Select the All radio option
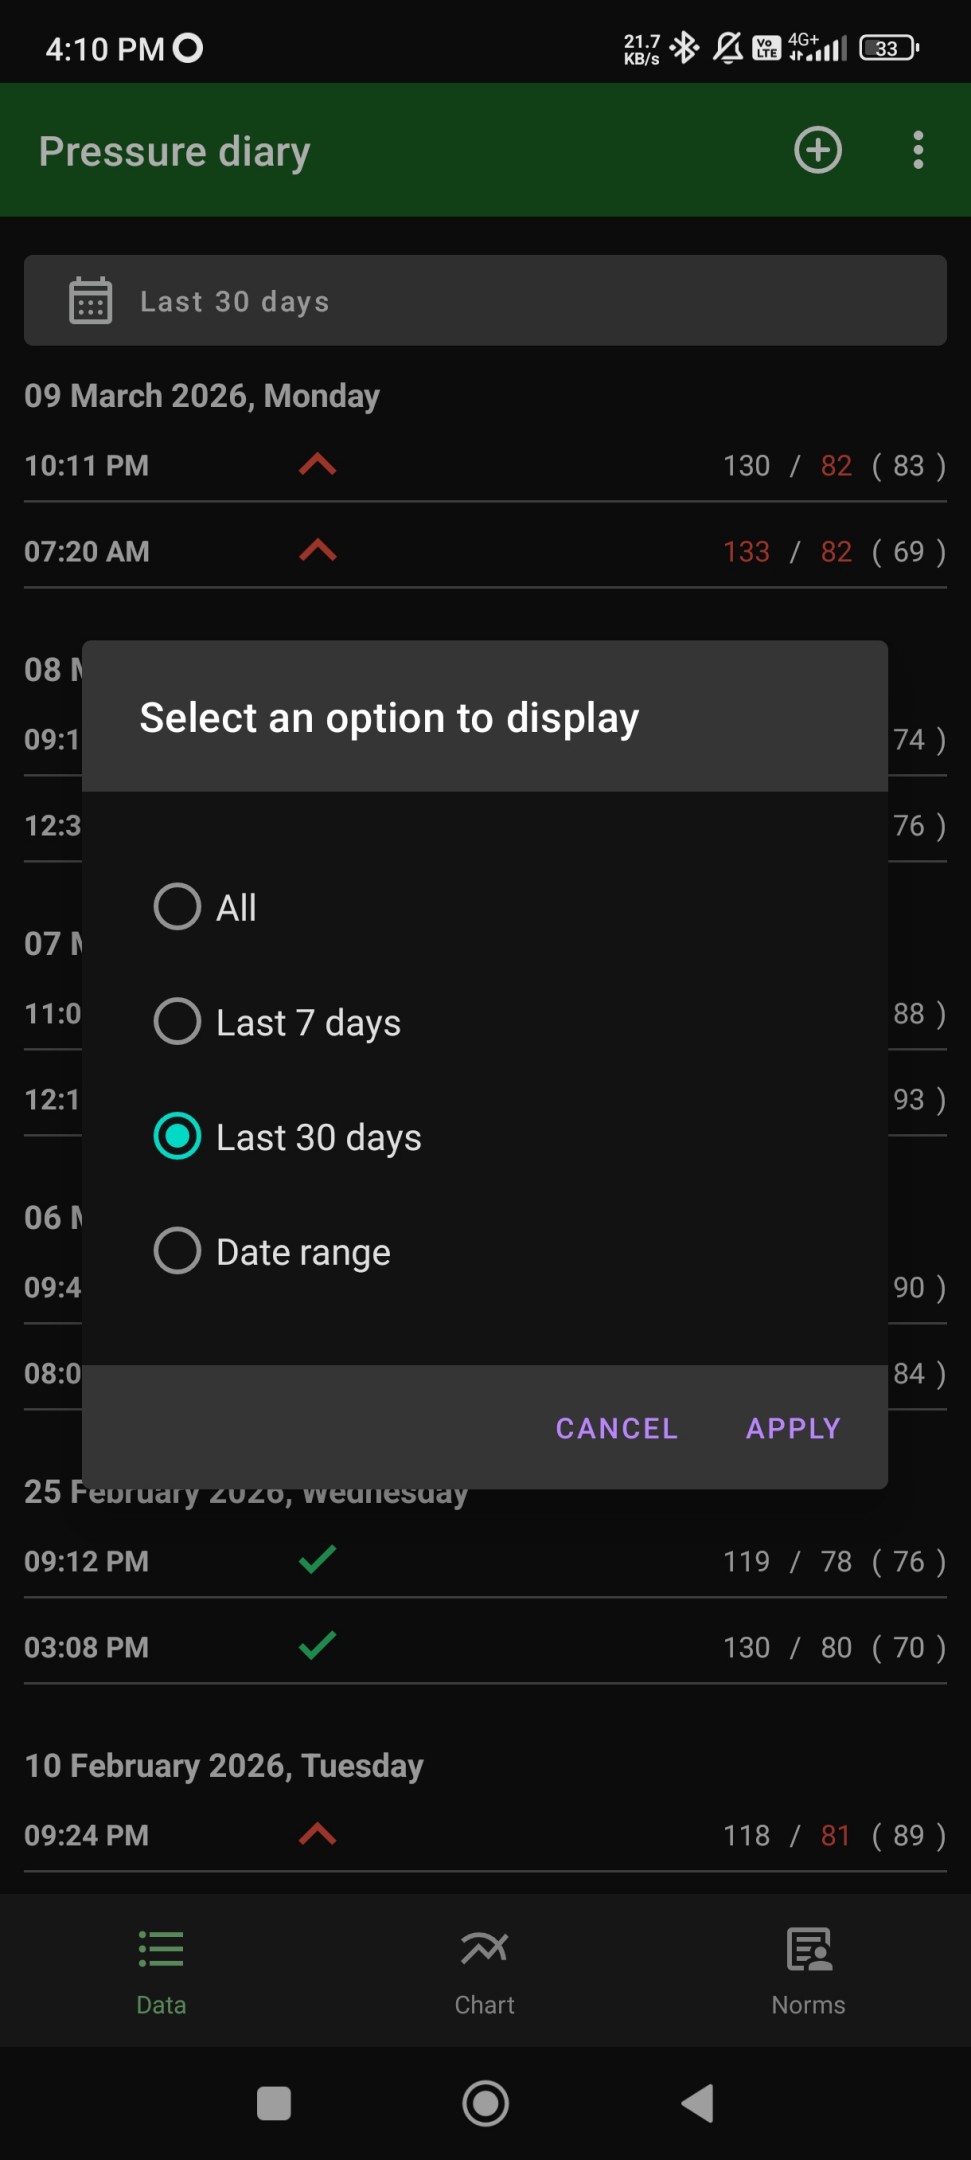Viewport: 971px width, 2160px height. point(178,907)
